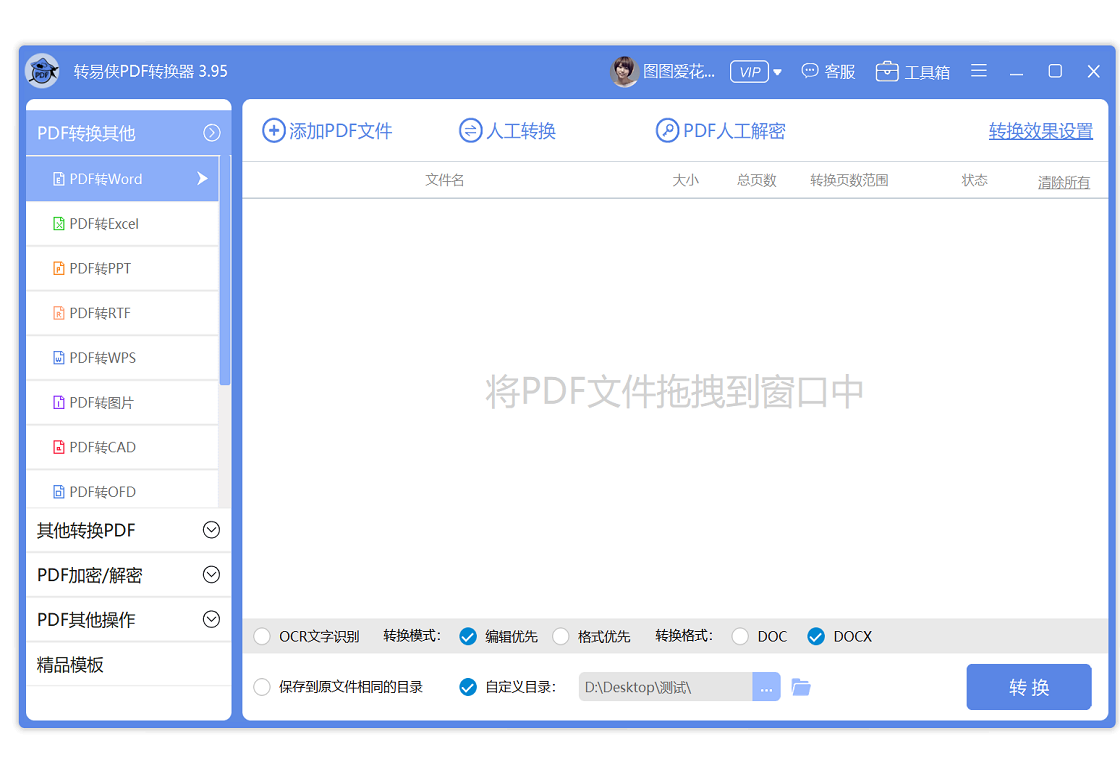Click the PDF转WPS file icon

pos(59,358)
